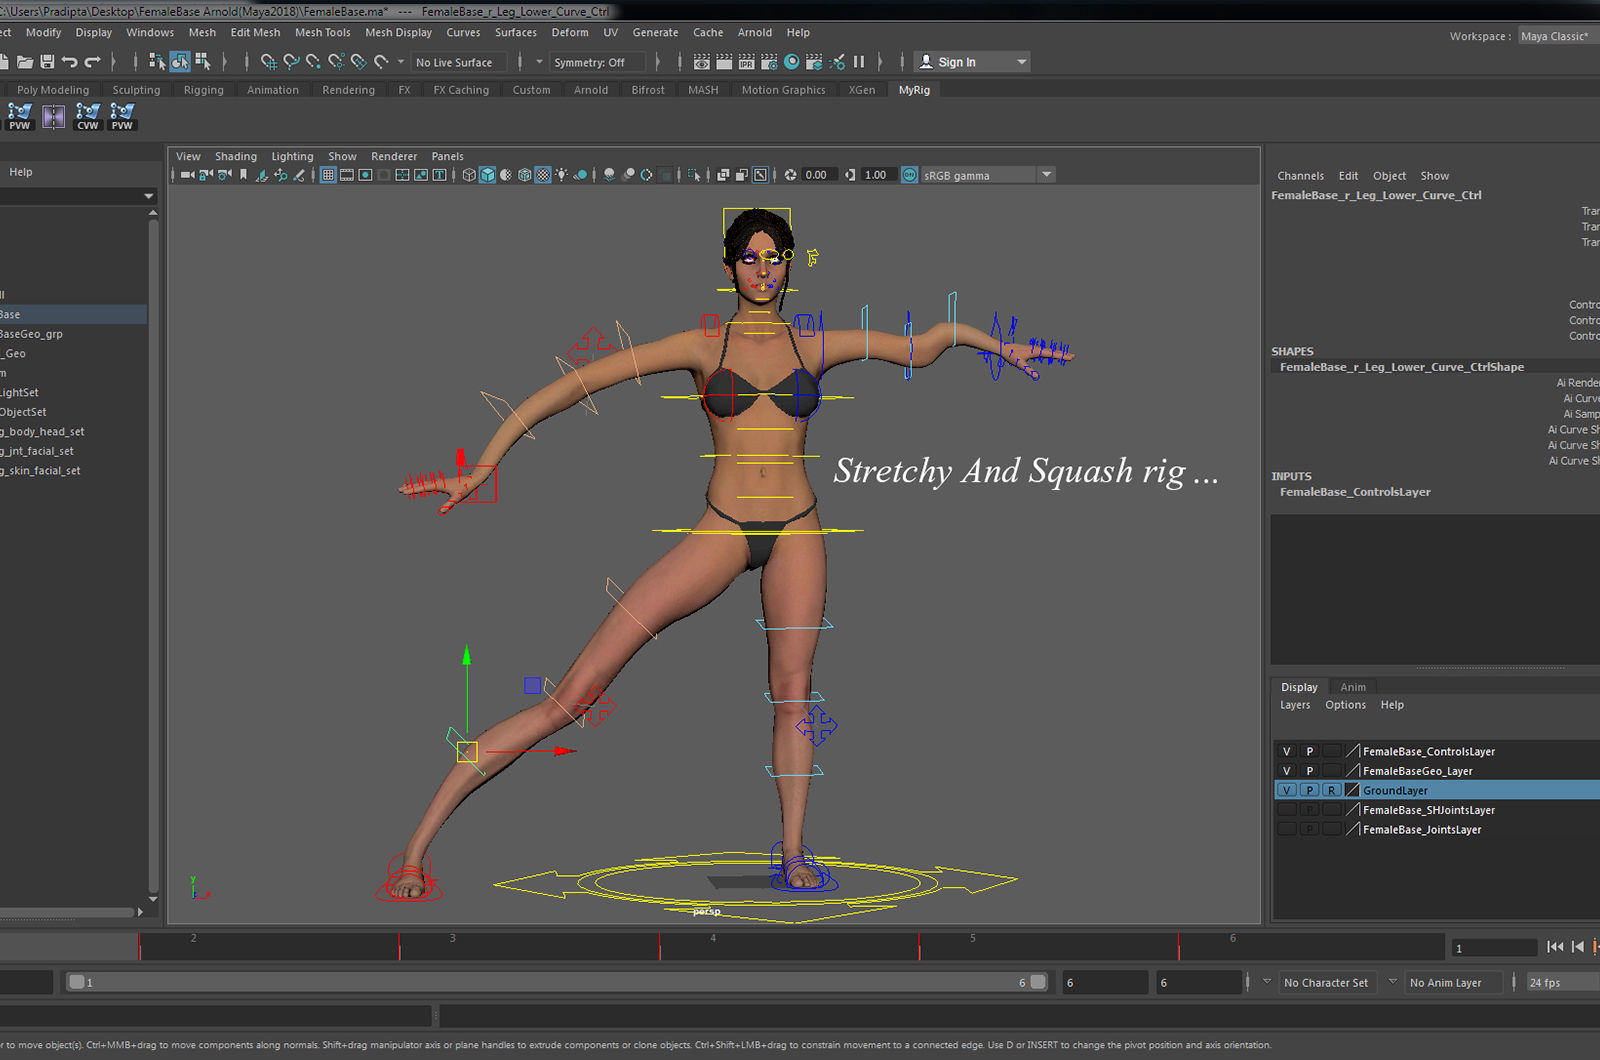
Task: Enable snap to grids magnet icon
Action: pyautogui.click(x=268, y=62)
